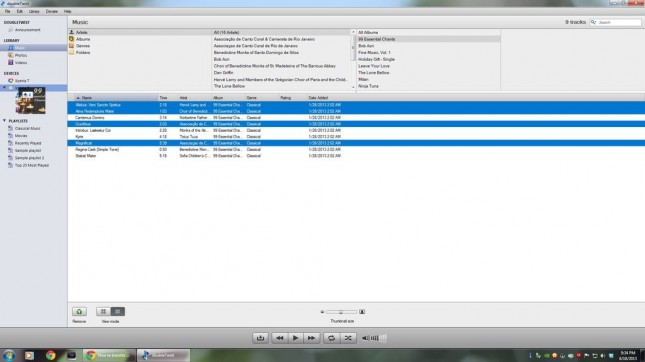Select the Stabat Mater track
Image resolution: width=645 pixels, height=362 pixels.
(x=356, y=156)
